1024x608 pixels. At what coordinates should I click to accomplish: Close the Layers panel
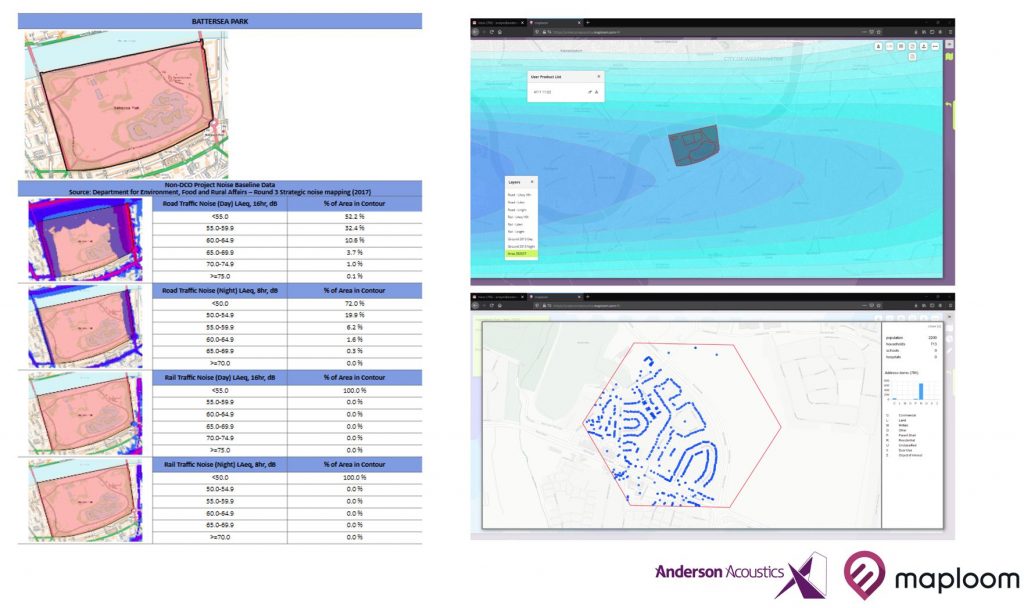coord(532,182)
